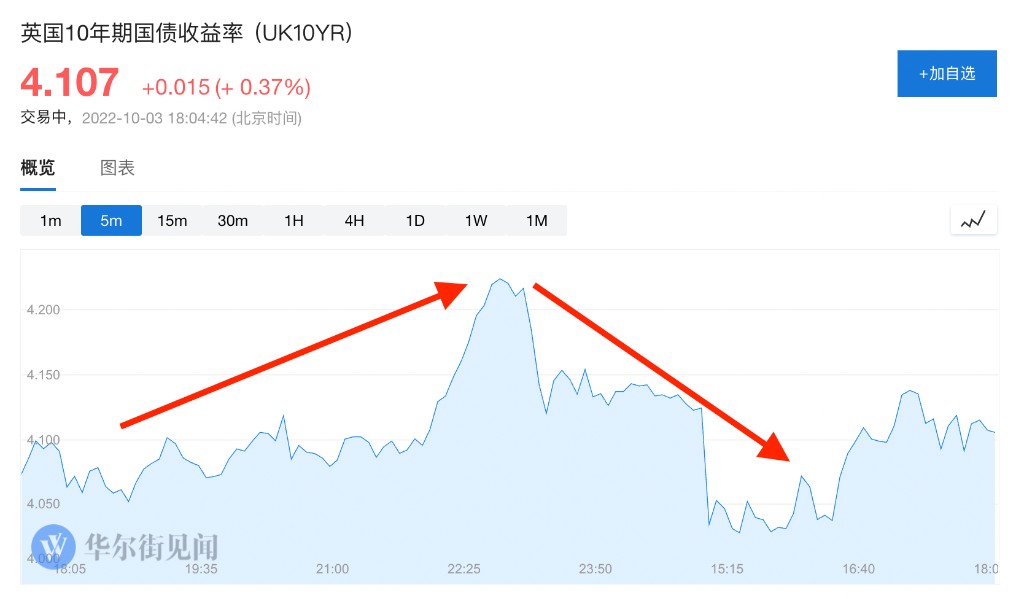Click the Wallstreetcn watermark logo
The height and width of the screenshot is (599, 1024).
pos(53,546)
